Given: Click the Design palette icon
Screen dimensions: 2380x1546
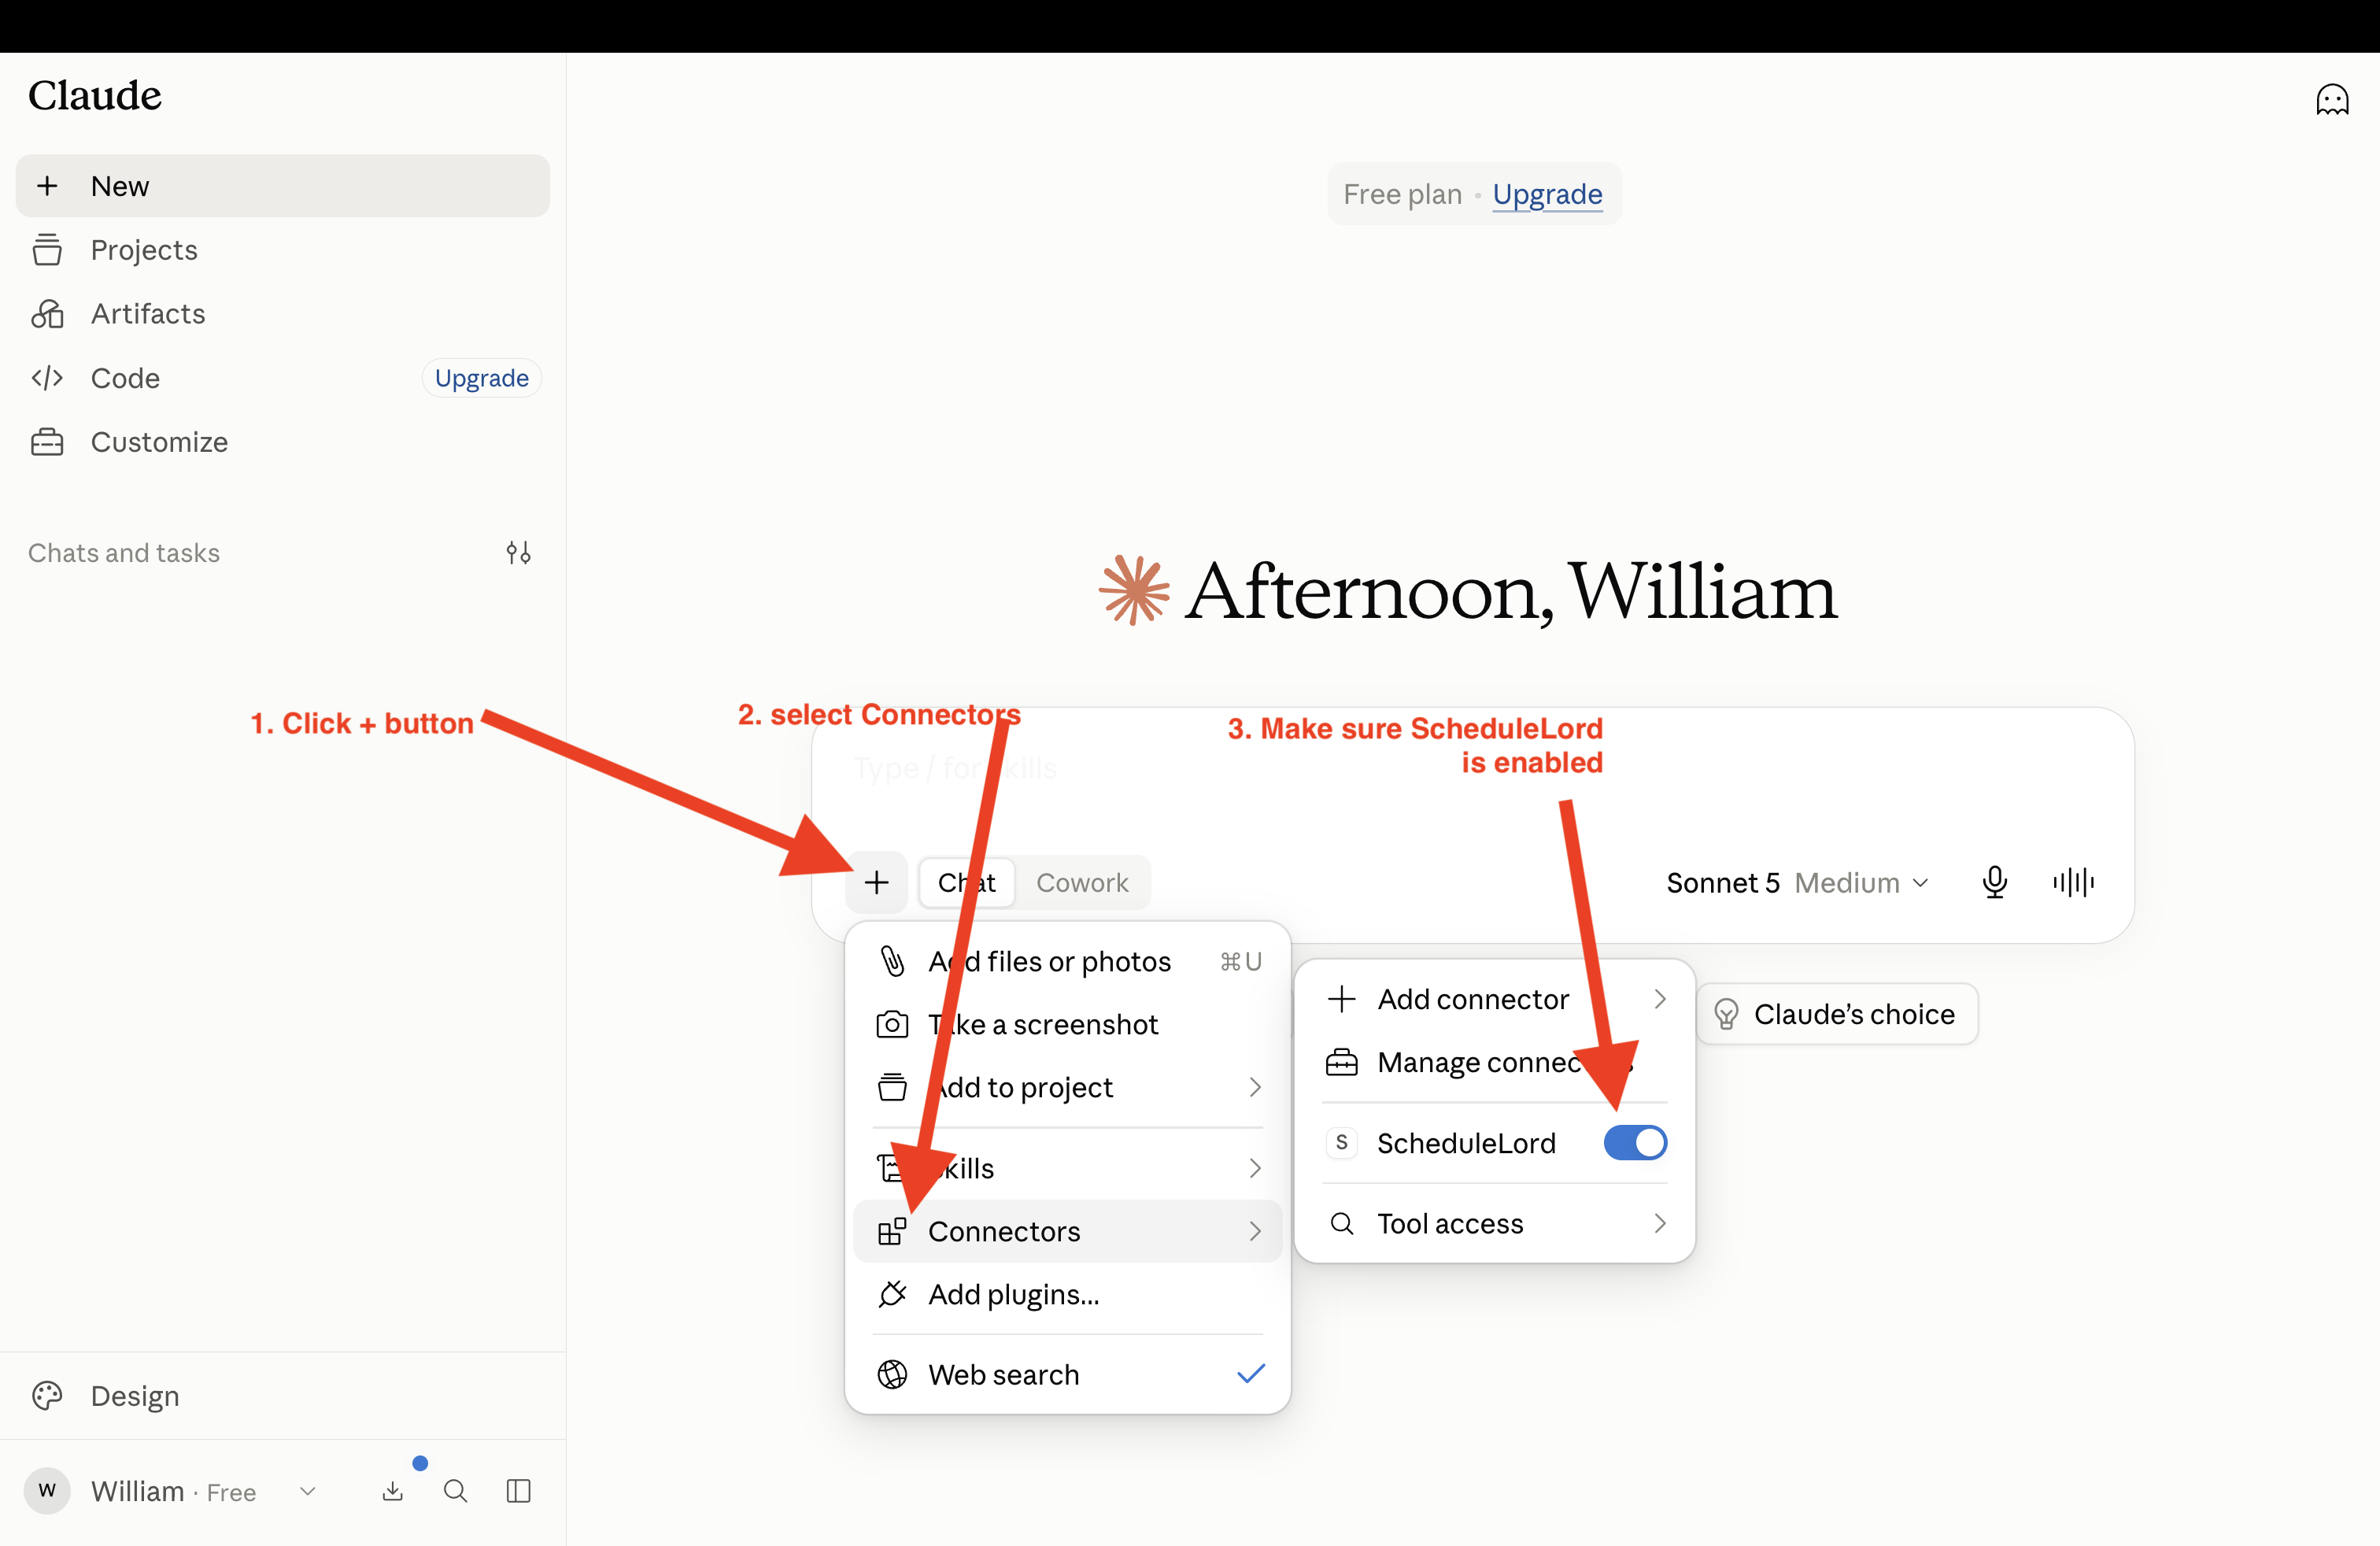Looking at the screenshot, I should pos(47,1396).
